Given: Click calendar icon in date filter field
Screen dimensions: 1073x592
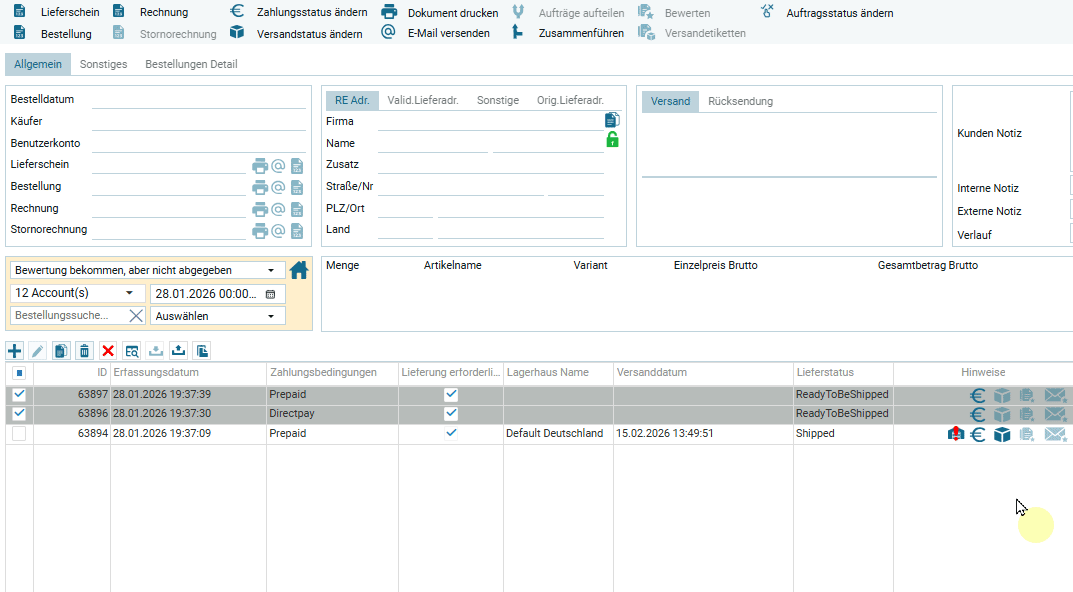Looking at the screenshot, I should pos(270,294).
